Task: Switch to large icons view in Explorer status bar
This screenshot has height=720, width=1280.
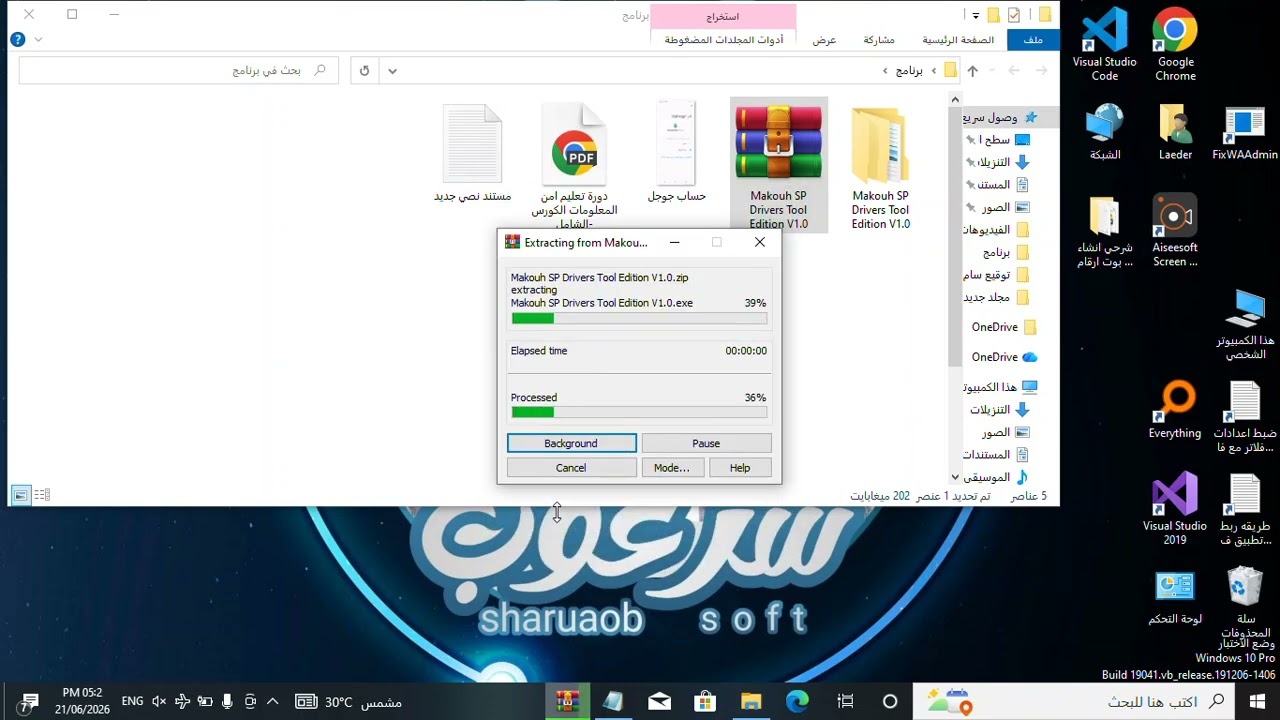Action: pos(20,495)
